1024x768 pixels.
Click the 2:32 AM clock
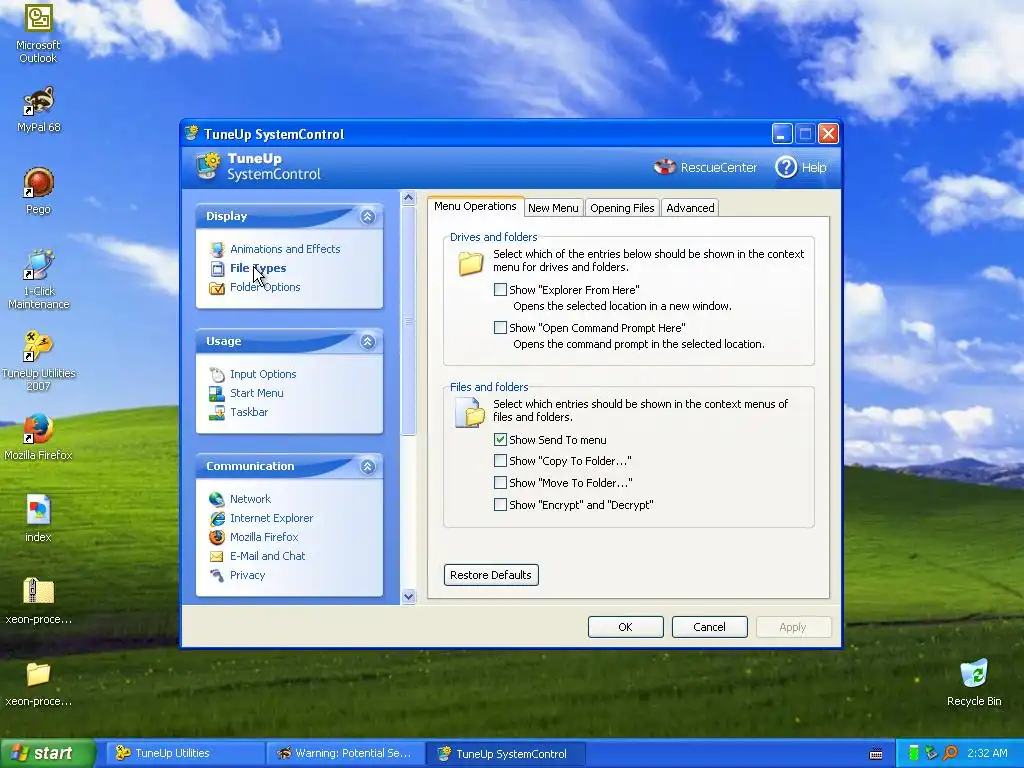coord(987,753)
